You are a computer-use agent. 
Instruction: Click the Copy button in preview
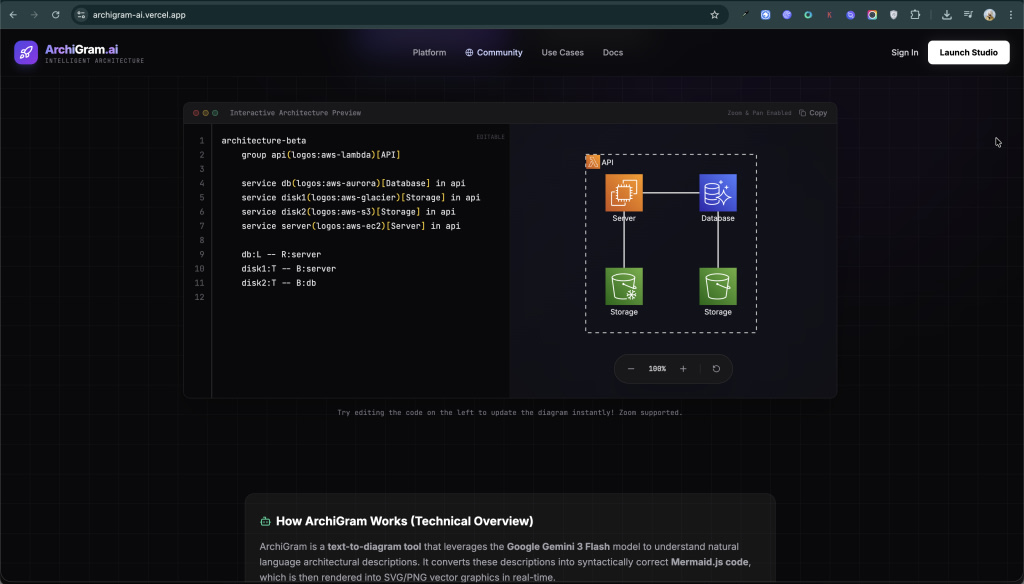pyautogui.click(x=813, y=113)
